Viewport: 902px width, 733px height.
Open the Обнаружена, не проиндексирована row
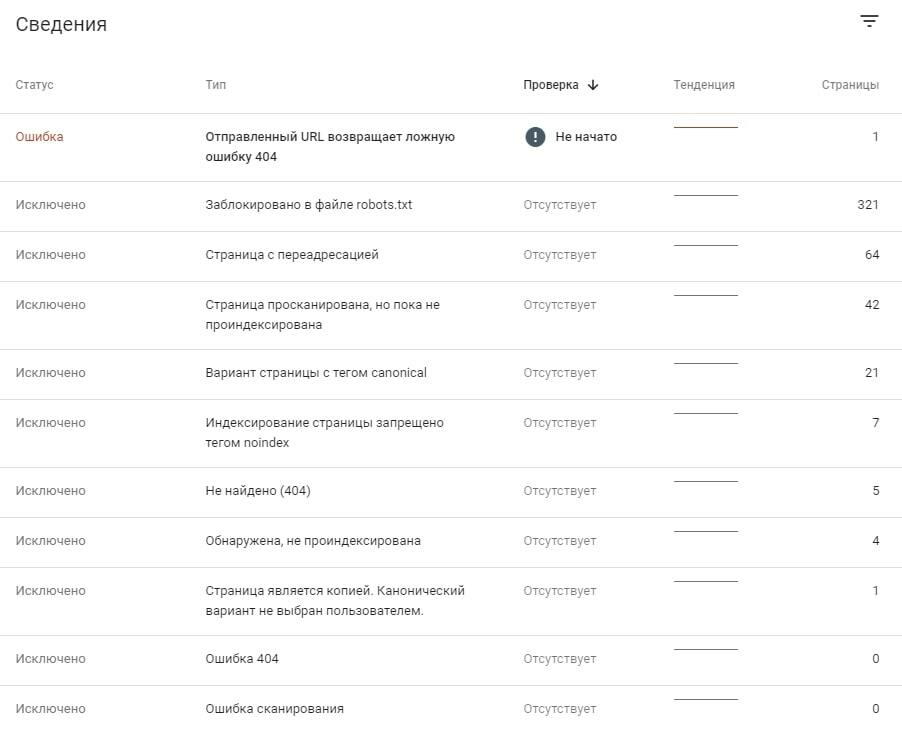pyautogui.click(x=451, y=543)
